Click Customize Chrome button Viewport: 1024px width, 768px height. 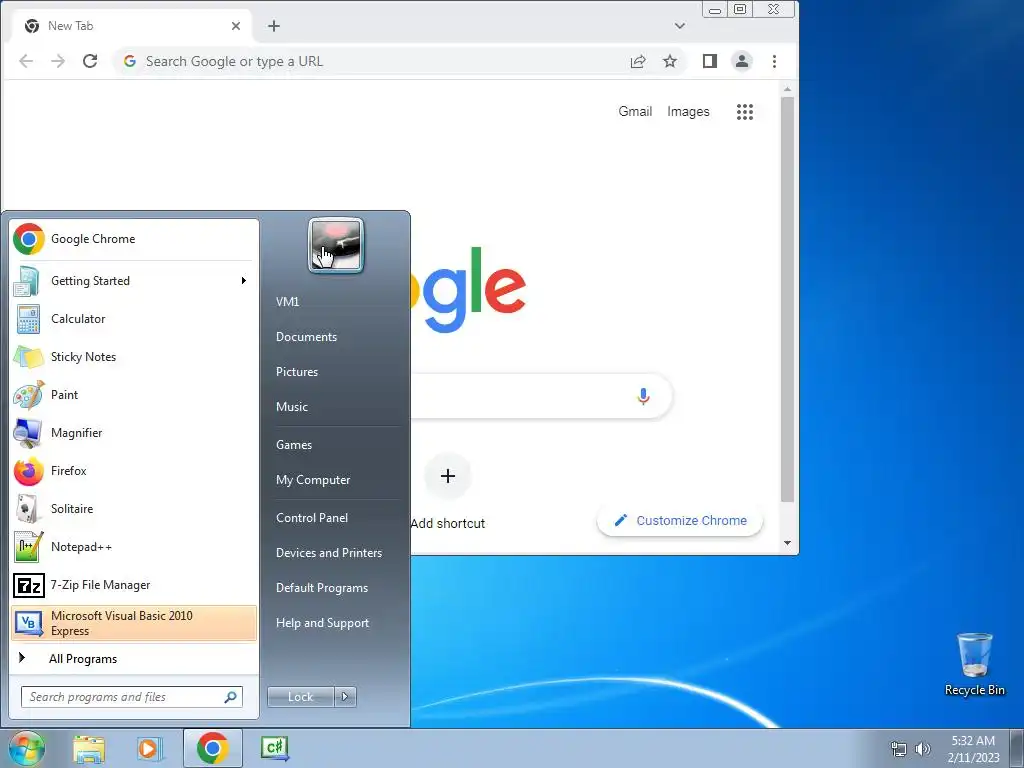[680, 520]
